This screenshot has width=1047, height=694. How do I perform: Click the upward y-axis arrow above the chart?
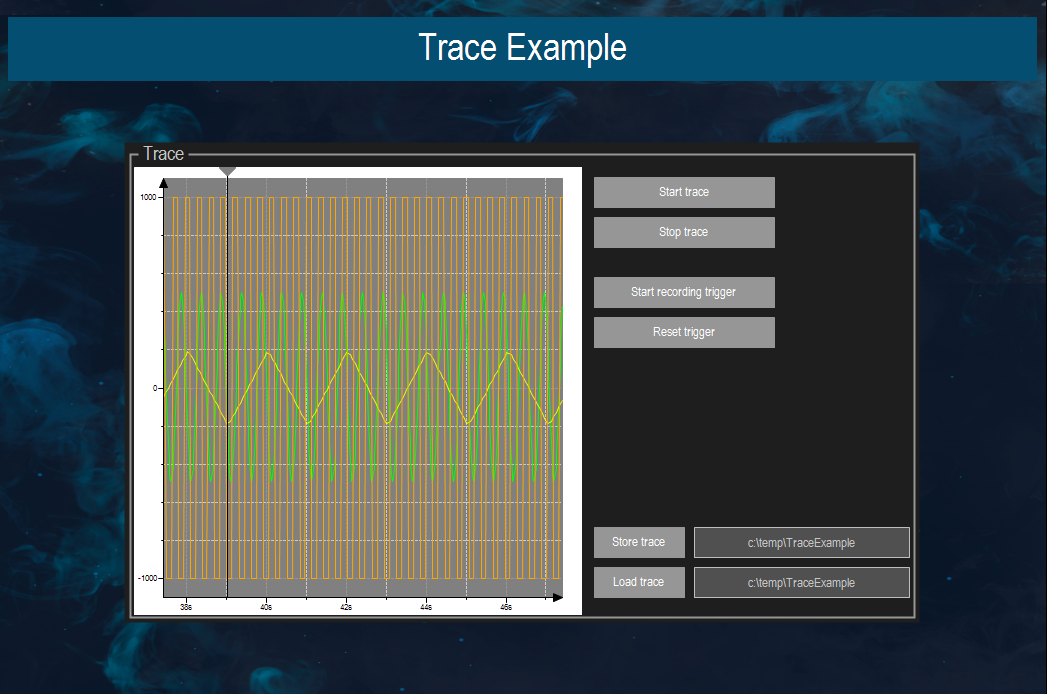[x=163, y=183]
